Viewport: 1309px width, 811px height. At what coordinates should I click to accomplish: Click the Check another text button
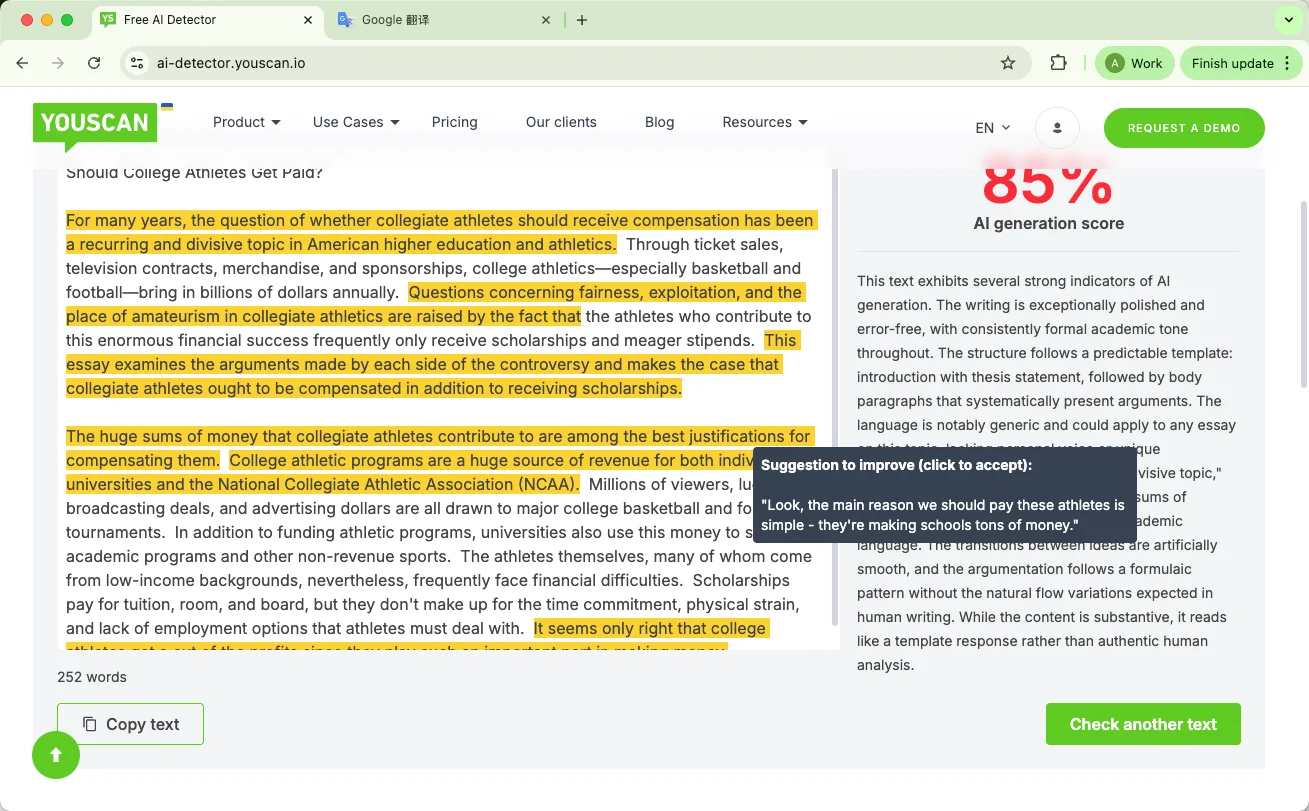pos(1142,724)
